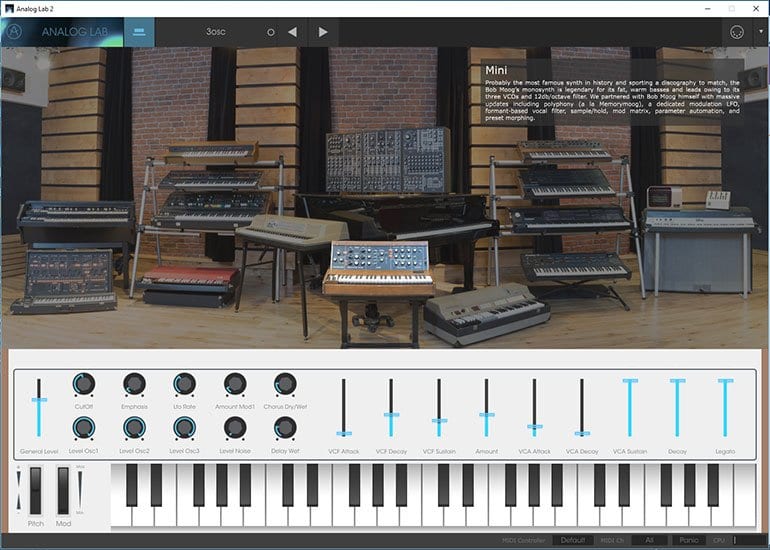The width and height of the screenshot is (770, 550).
Task: Click the Emphasis knob
Action: (x=134, y=384)
